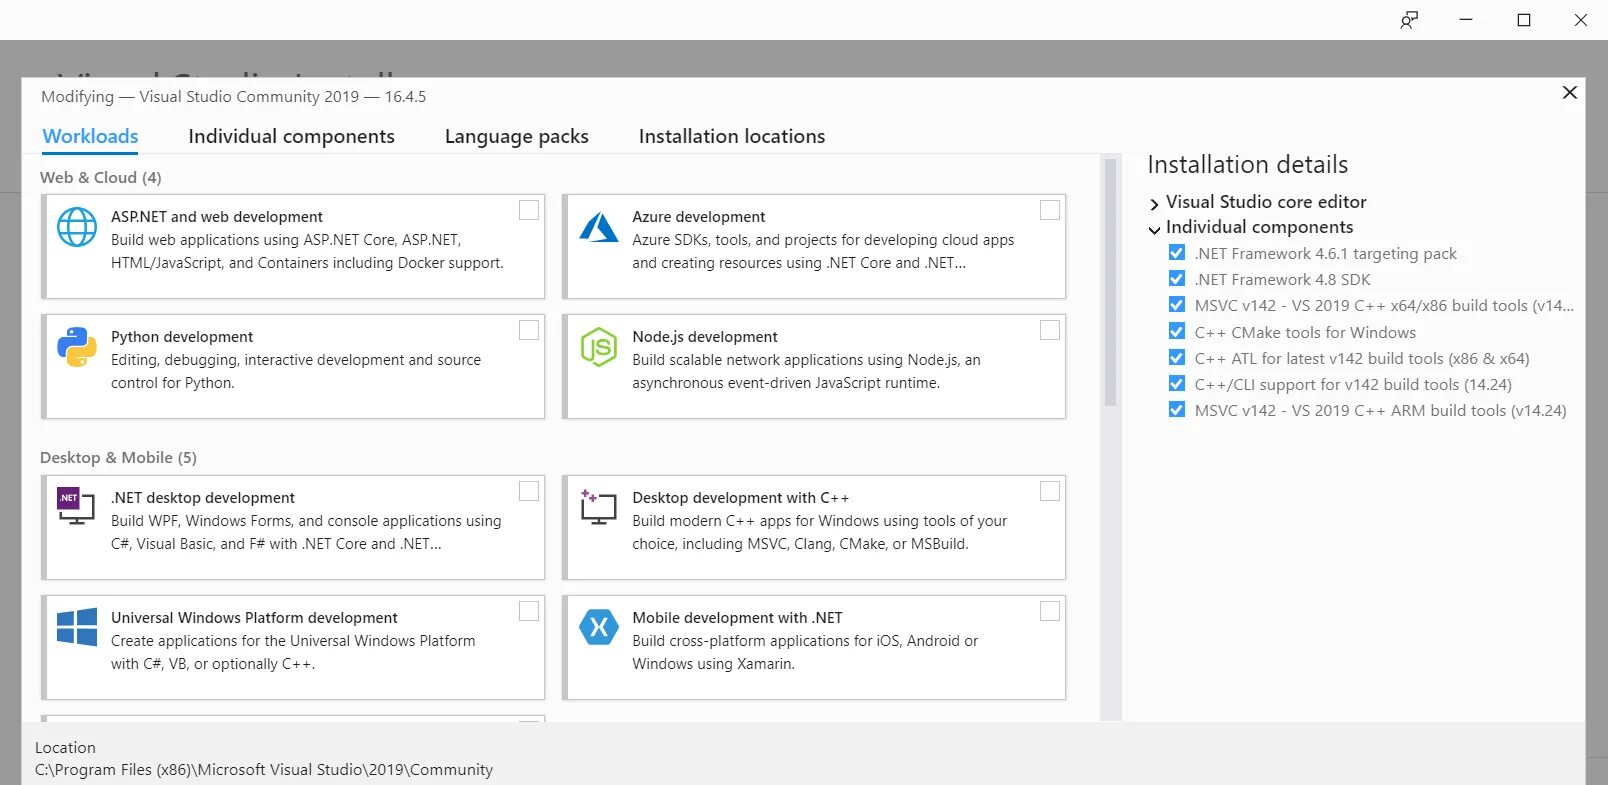Click the Desktop development with C++ icon
The image size is (1608, 785).
click(x=598, y=507)
